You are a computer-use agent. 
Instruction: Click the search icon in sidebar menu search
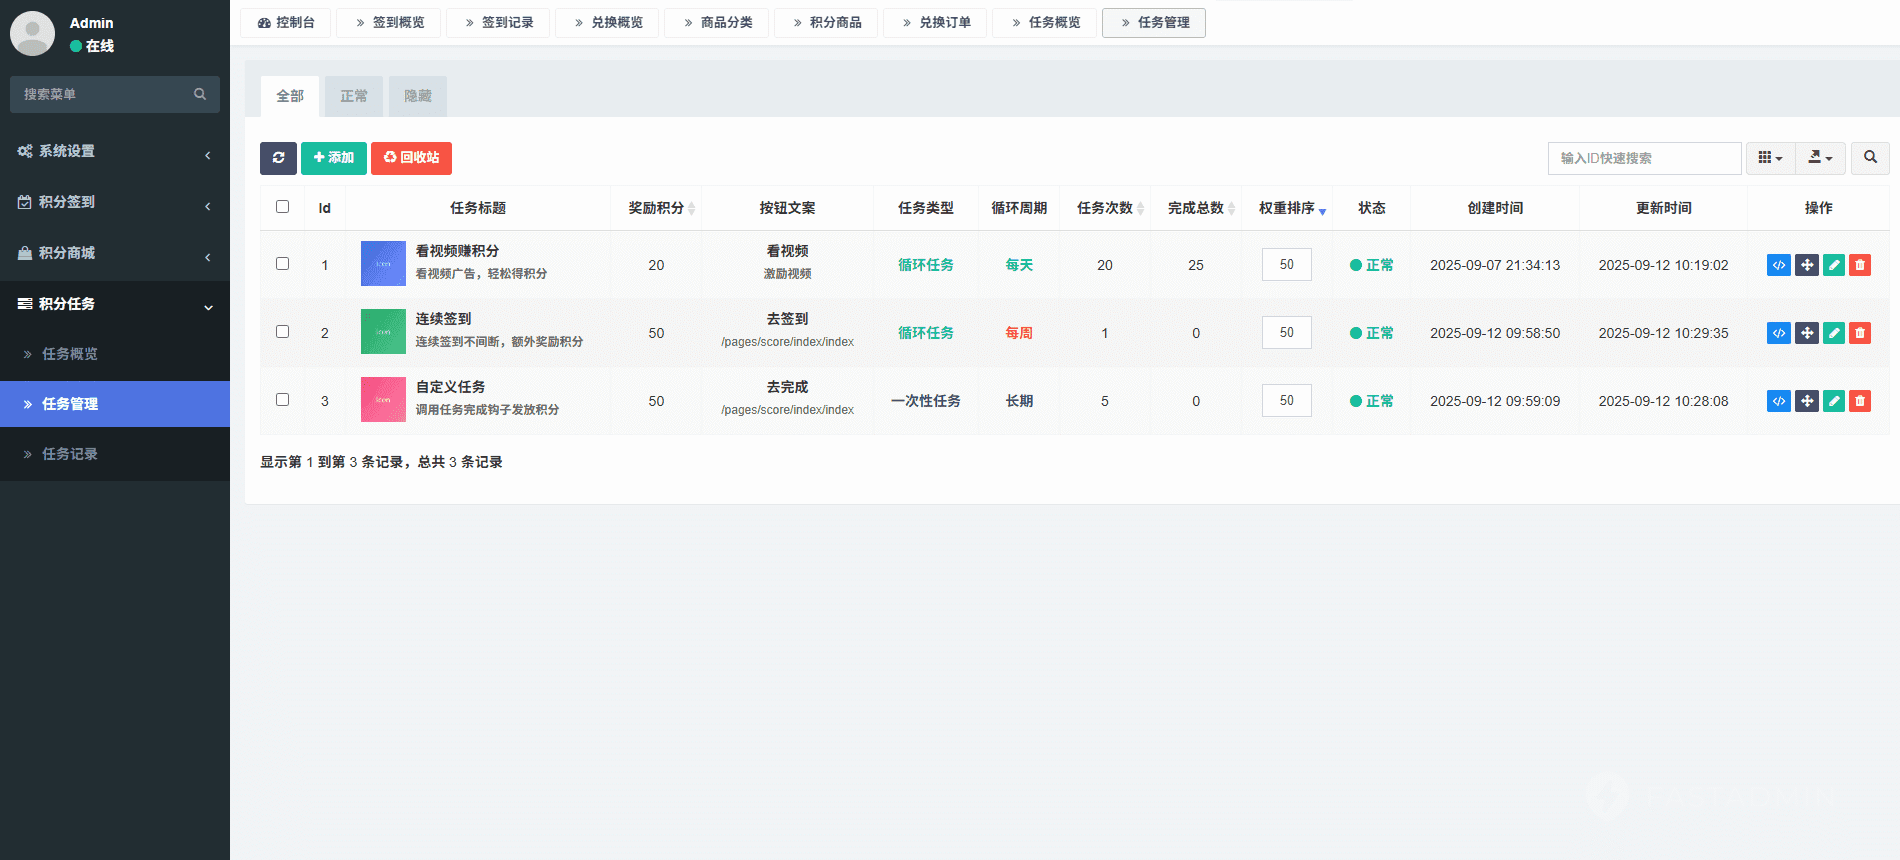200,94
